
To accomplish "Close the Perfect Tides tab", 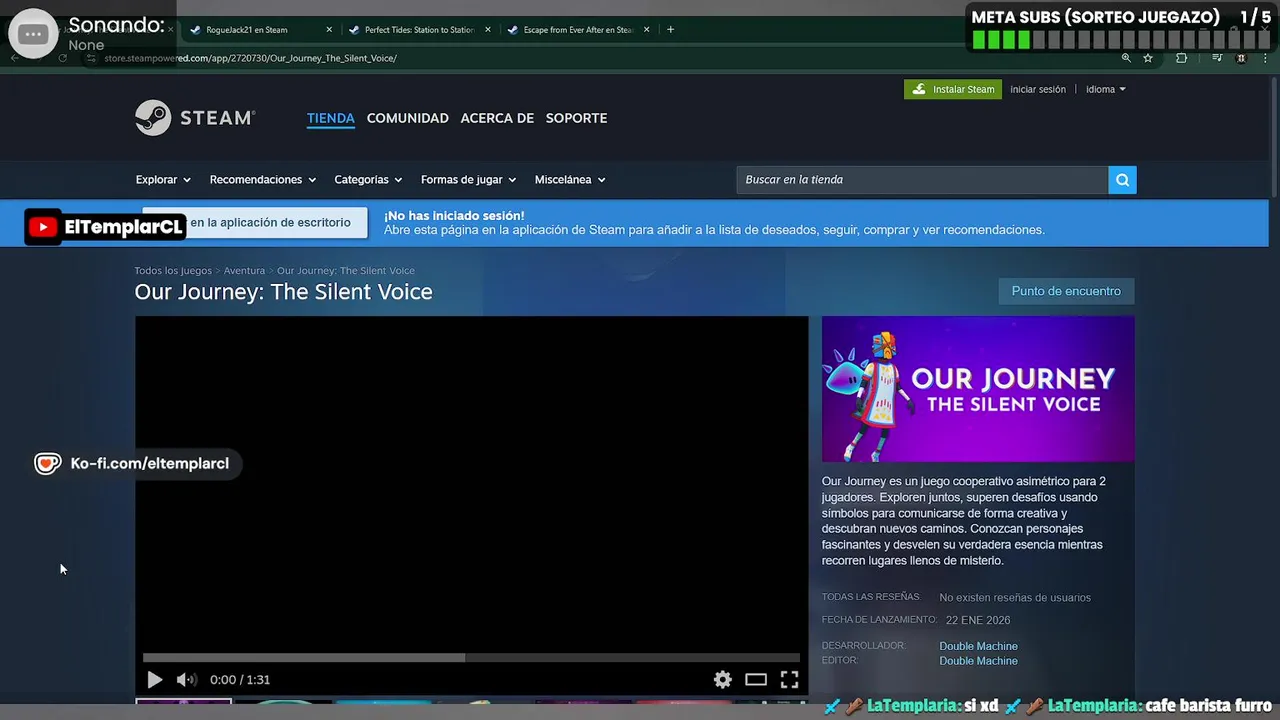I will pos(488,30).
